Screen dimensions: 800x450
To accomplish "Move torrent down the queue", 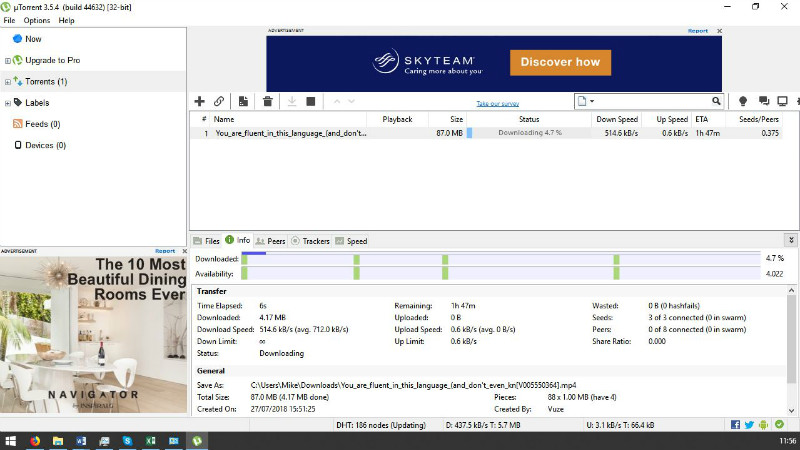I will point(352,102).
